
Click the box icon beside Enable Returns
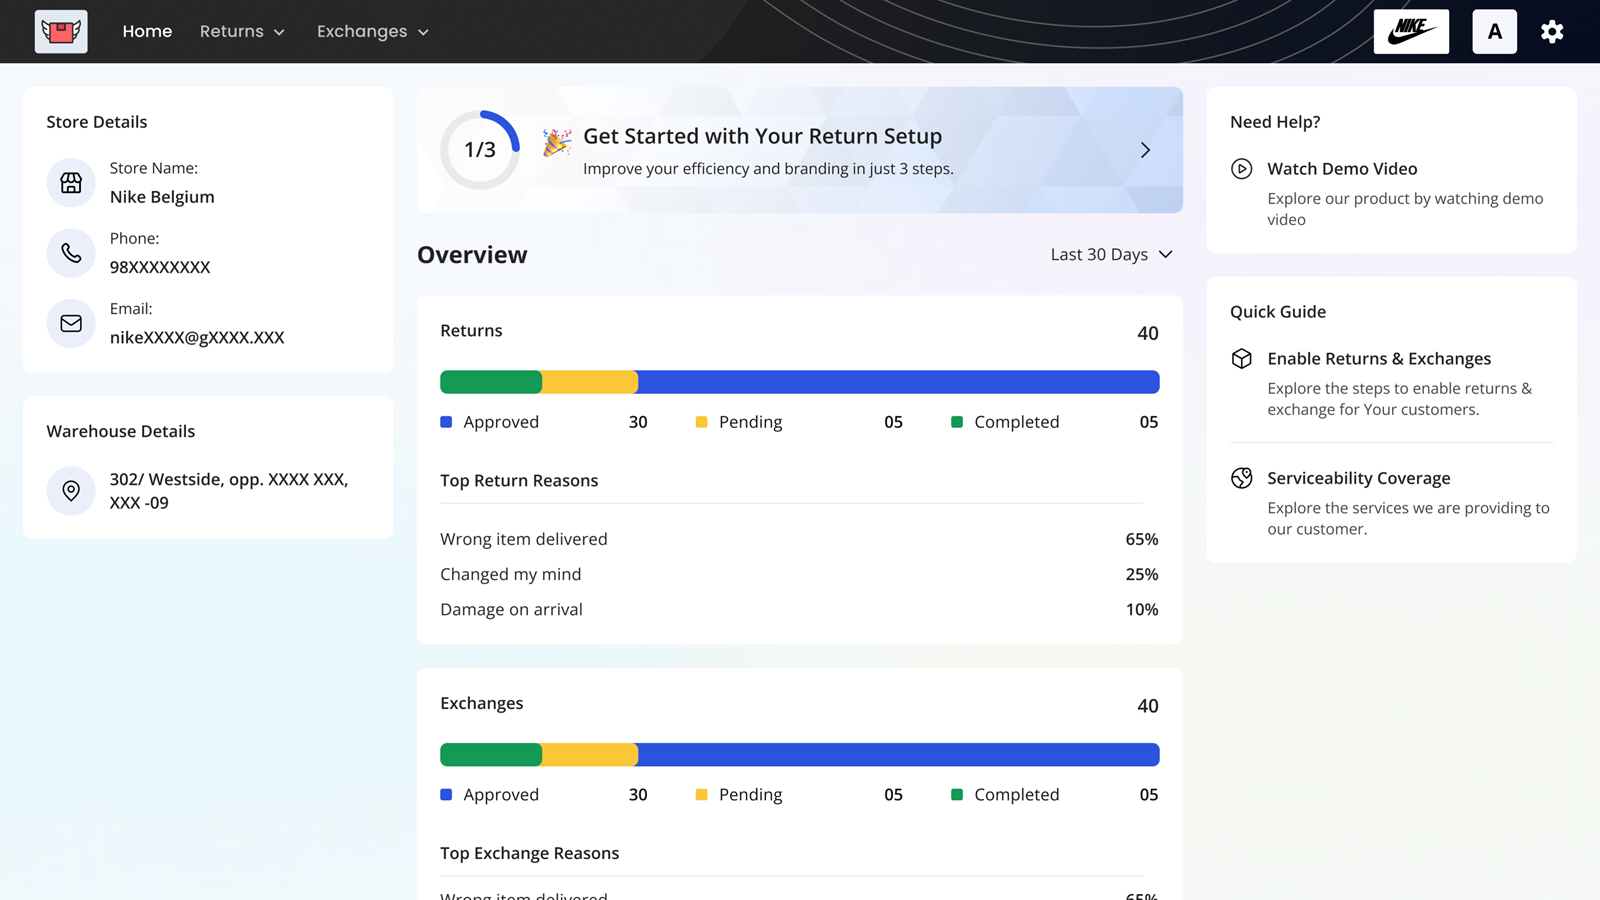coord(1241,359)
